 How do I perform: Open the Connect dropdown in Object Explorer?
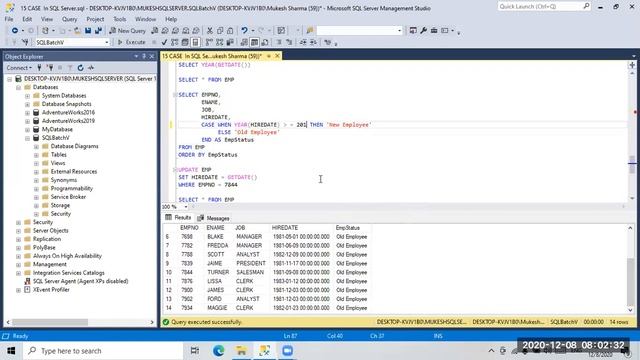[x=19, y=68]
